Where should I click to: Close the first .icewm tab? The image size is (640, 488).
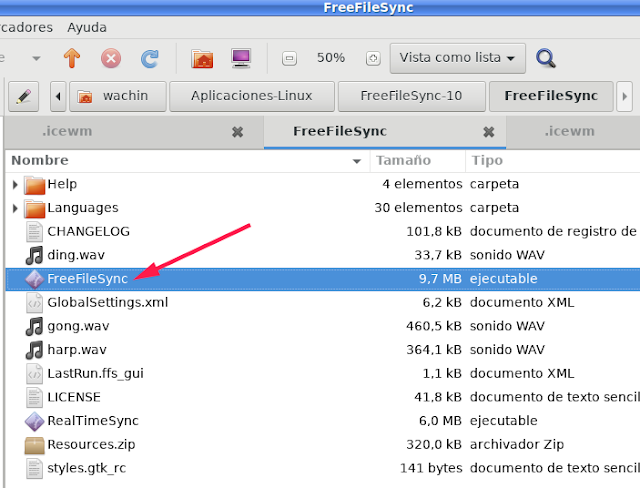(x=238, y=132)
